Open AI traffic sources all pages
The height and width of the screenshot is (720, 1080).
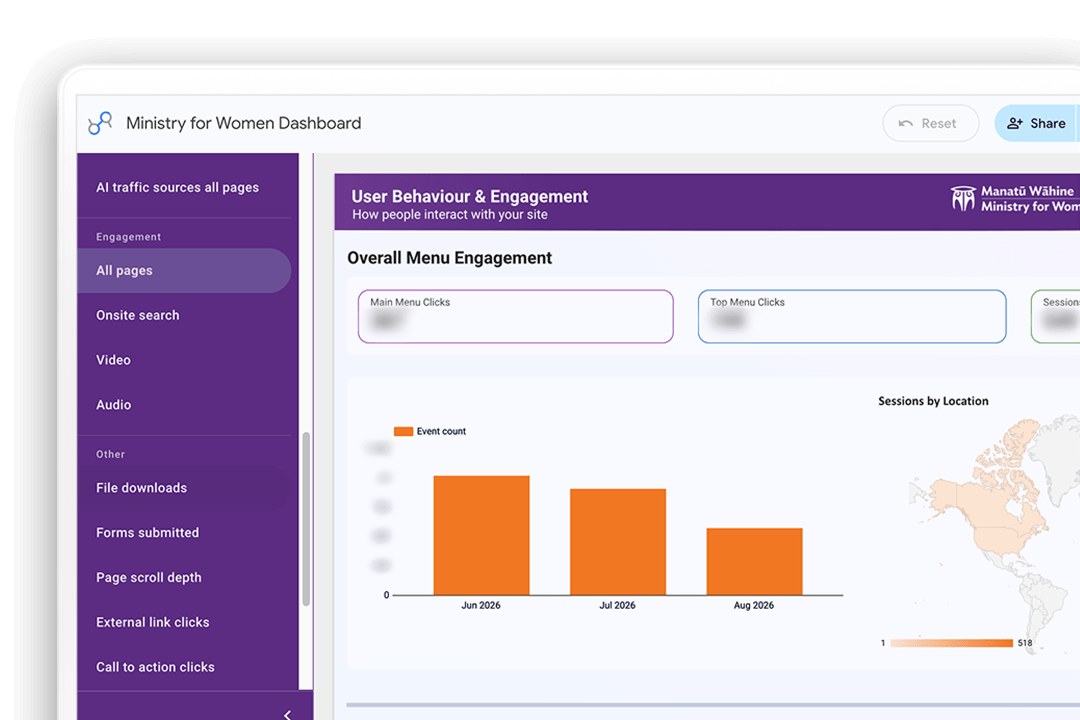click(178, 187)
